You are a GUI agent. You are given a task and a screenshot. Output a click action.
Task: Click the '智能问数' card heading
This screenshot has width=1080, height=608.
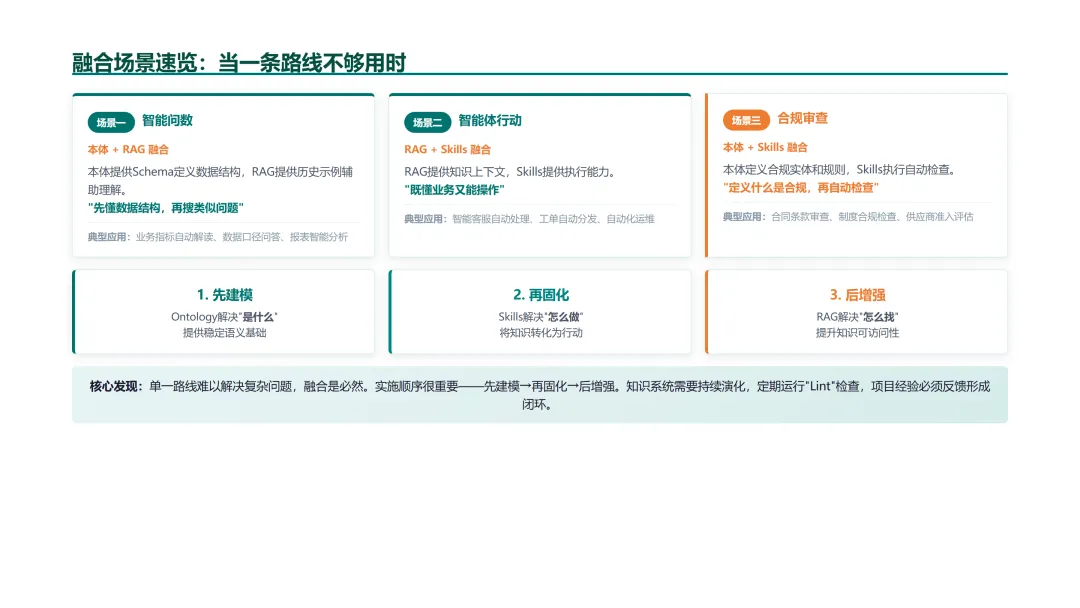point(167,120)
